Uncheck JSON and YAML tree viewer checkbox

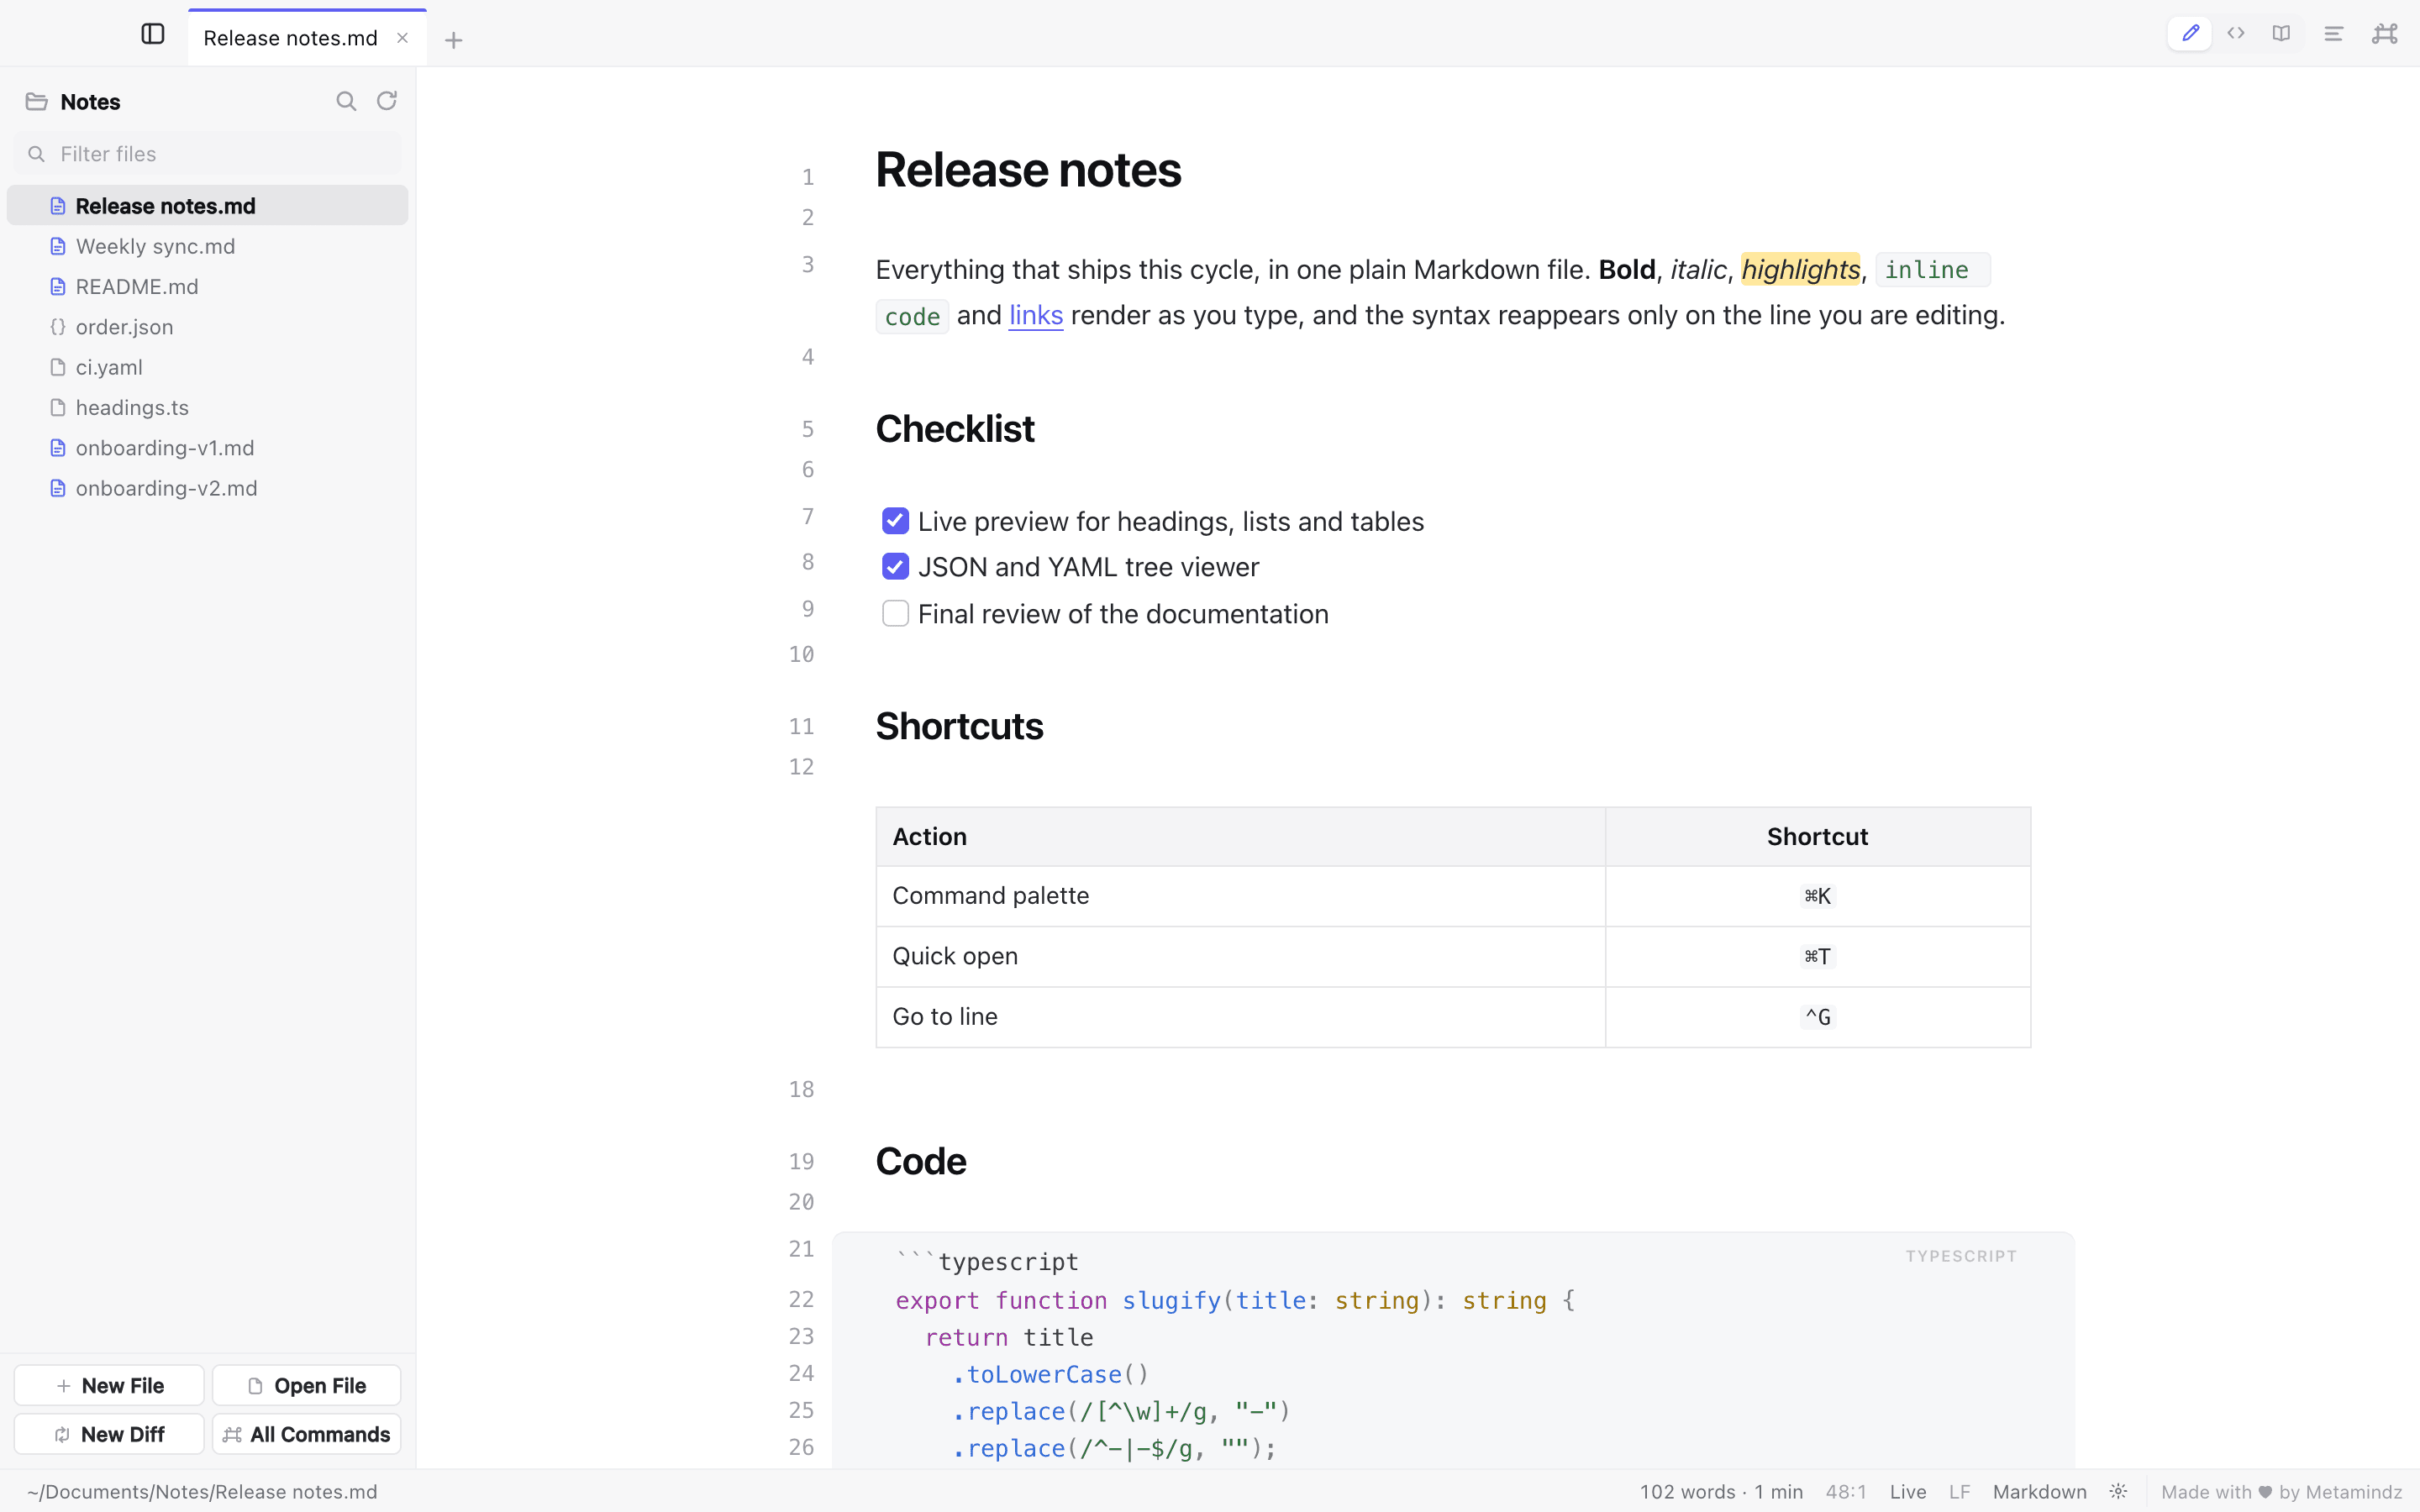coord(895,567)
